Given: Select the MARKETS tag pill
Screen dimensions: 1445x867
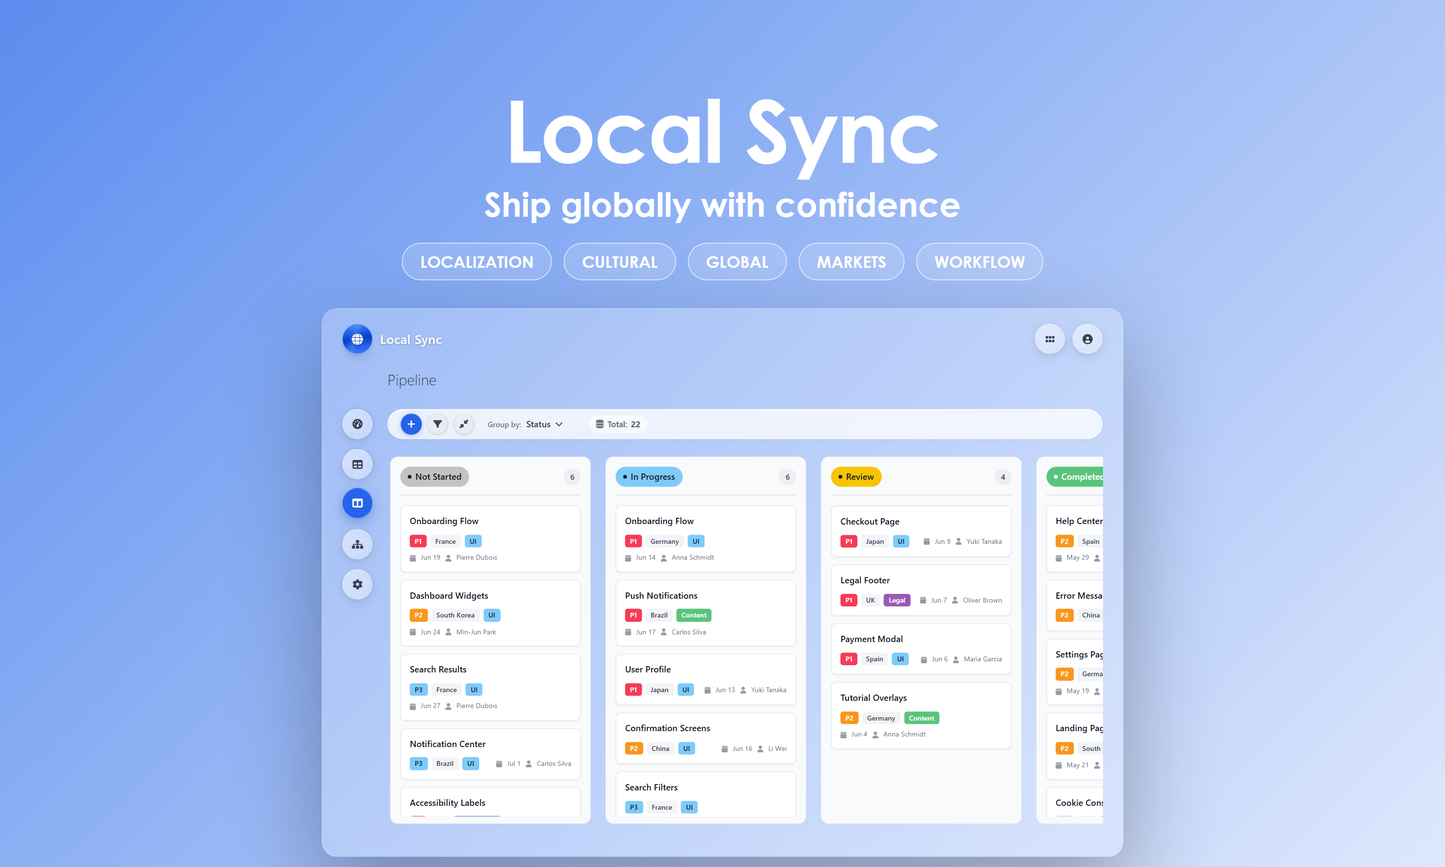Looking at the screenshot, I should 851,262.
